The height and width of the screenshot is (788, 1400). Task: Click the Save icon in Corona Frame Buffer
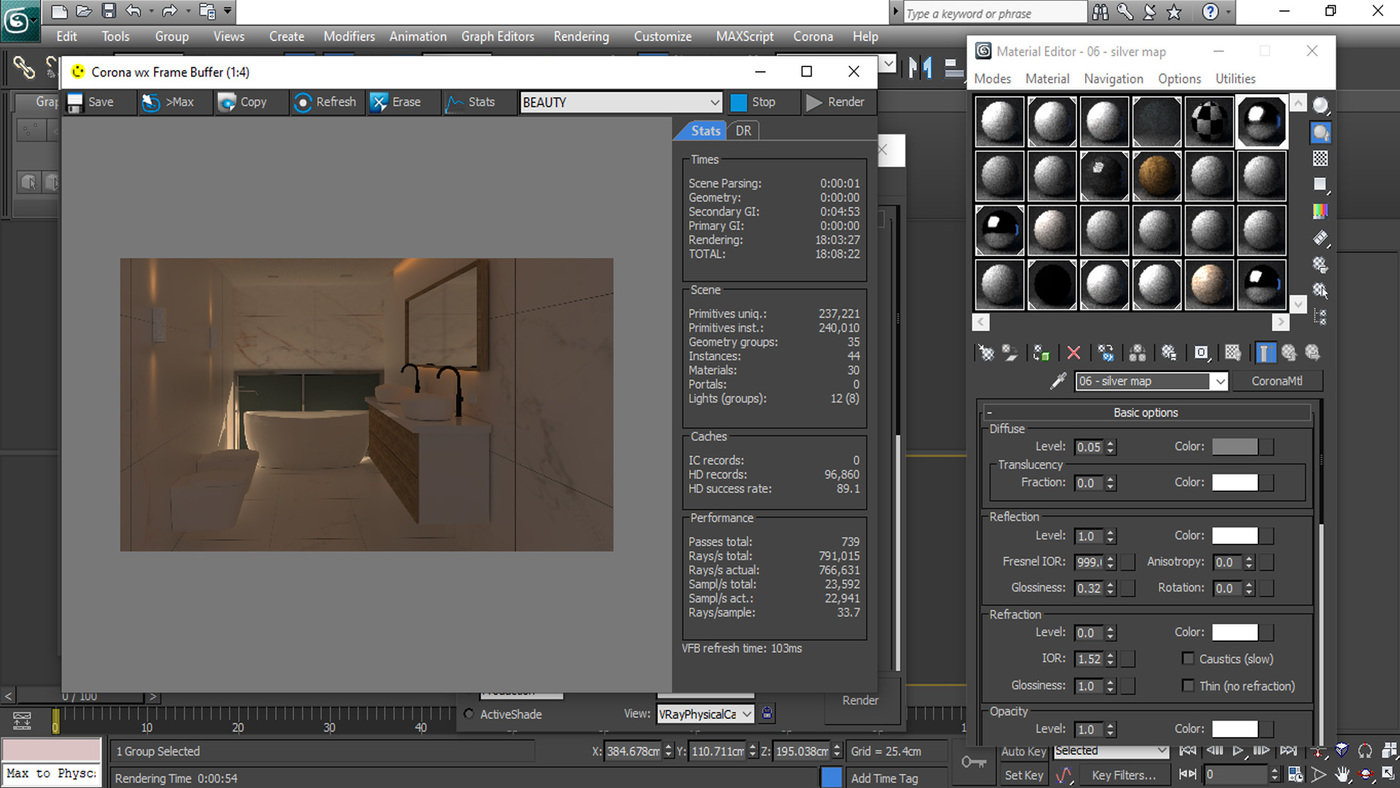[76, 102]
